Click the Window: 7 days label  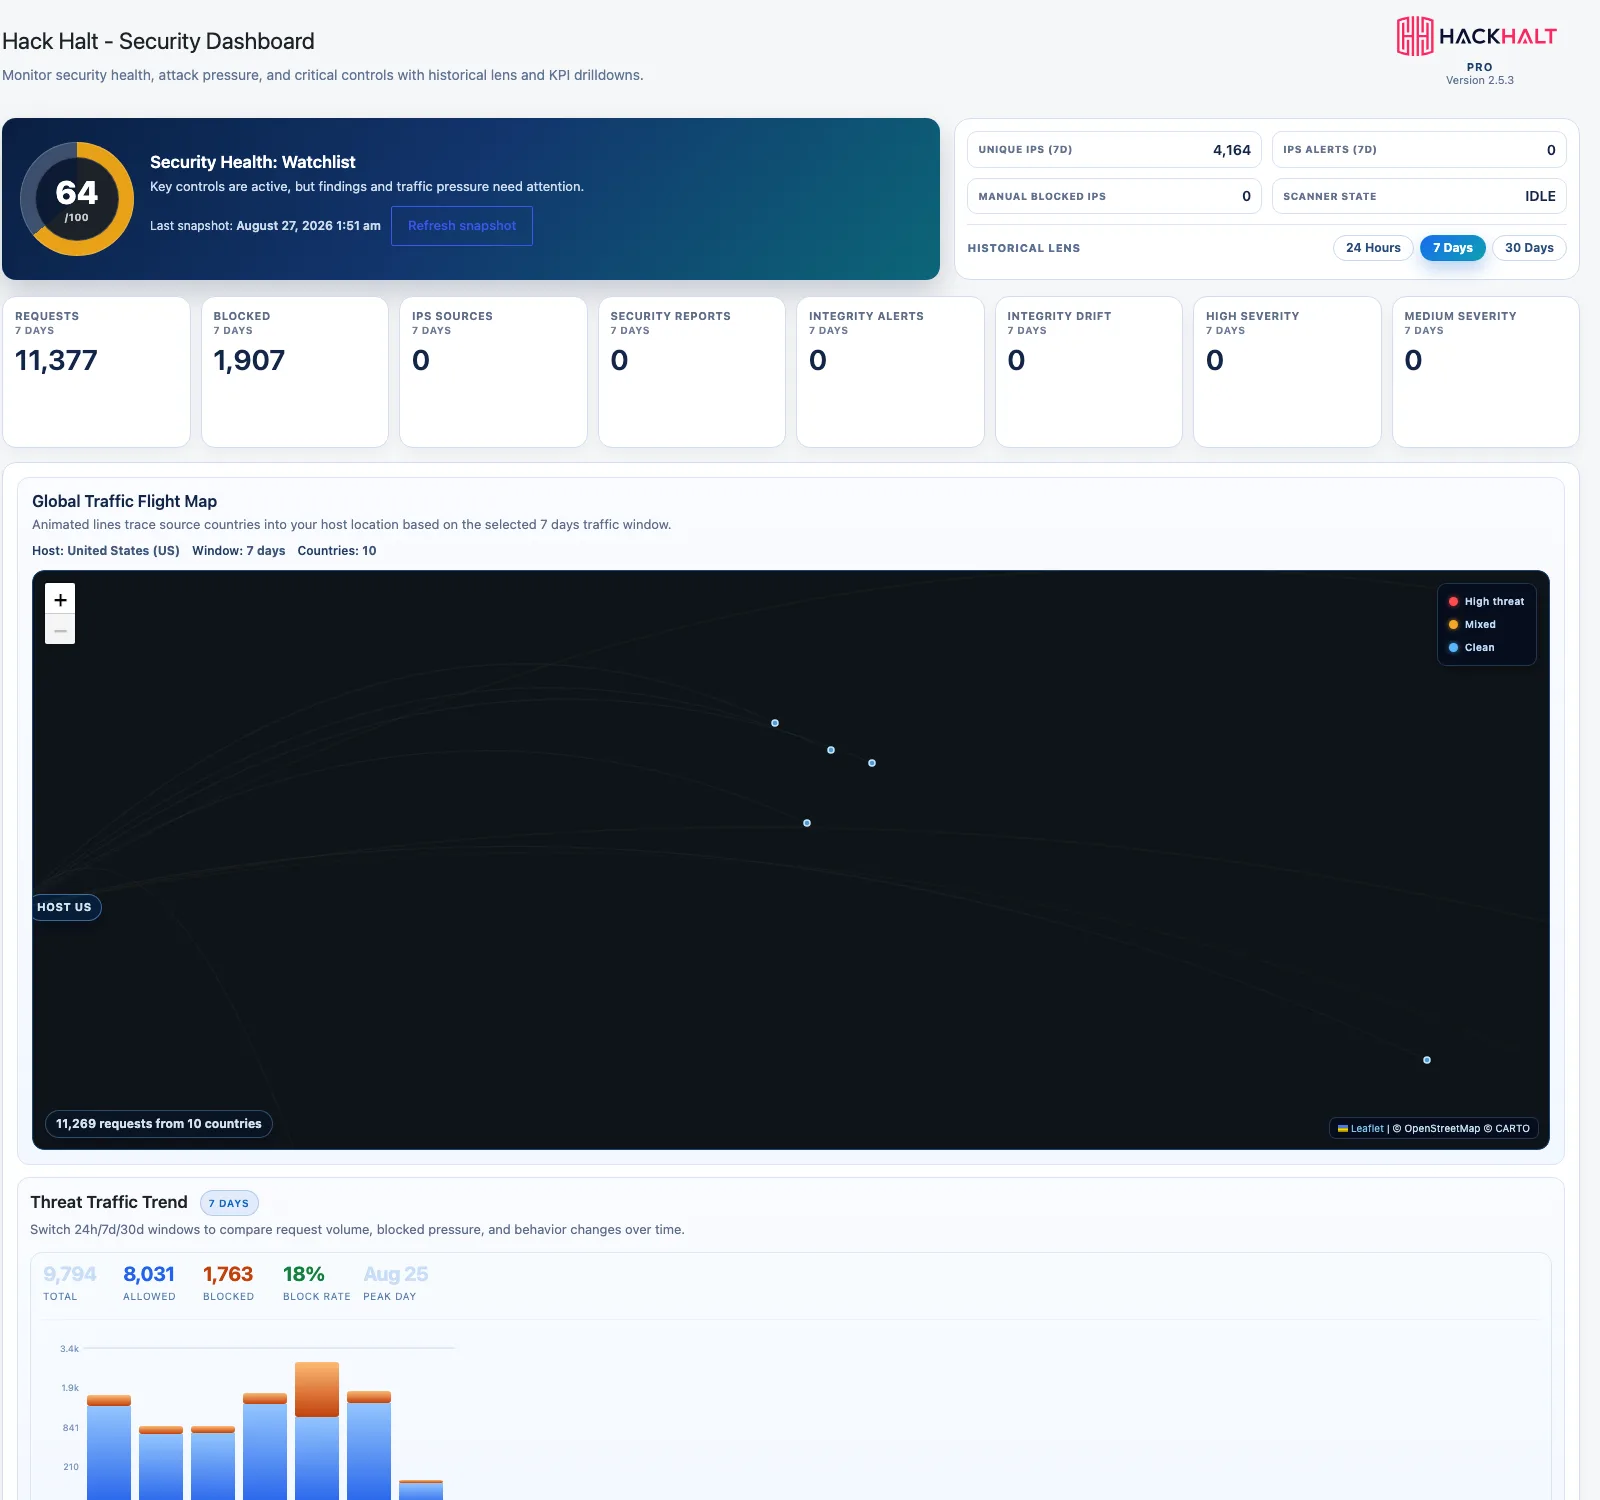239,551
